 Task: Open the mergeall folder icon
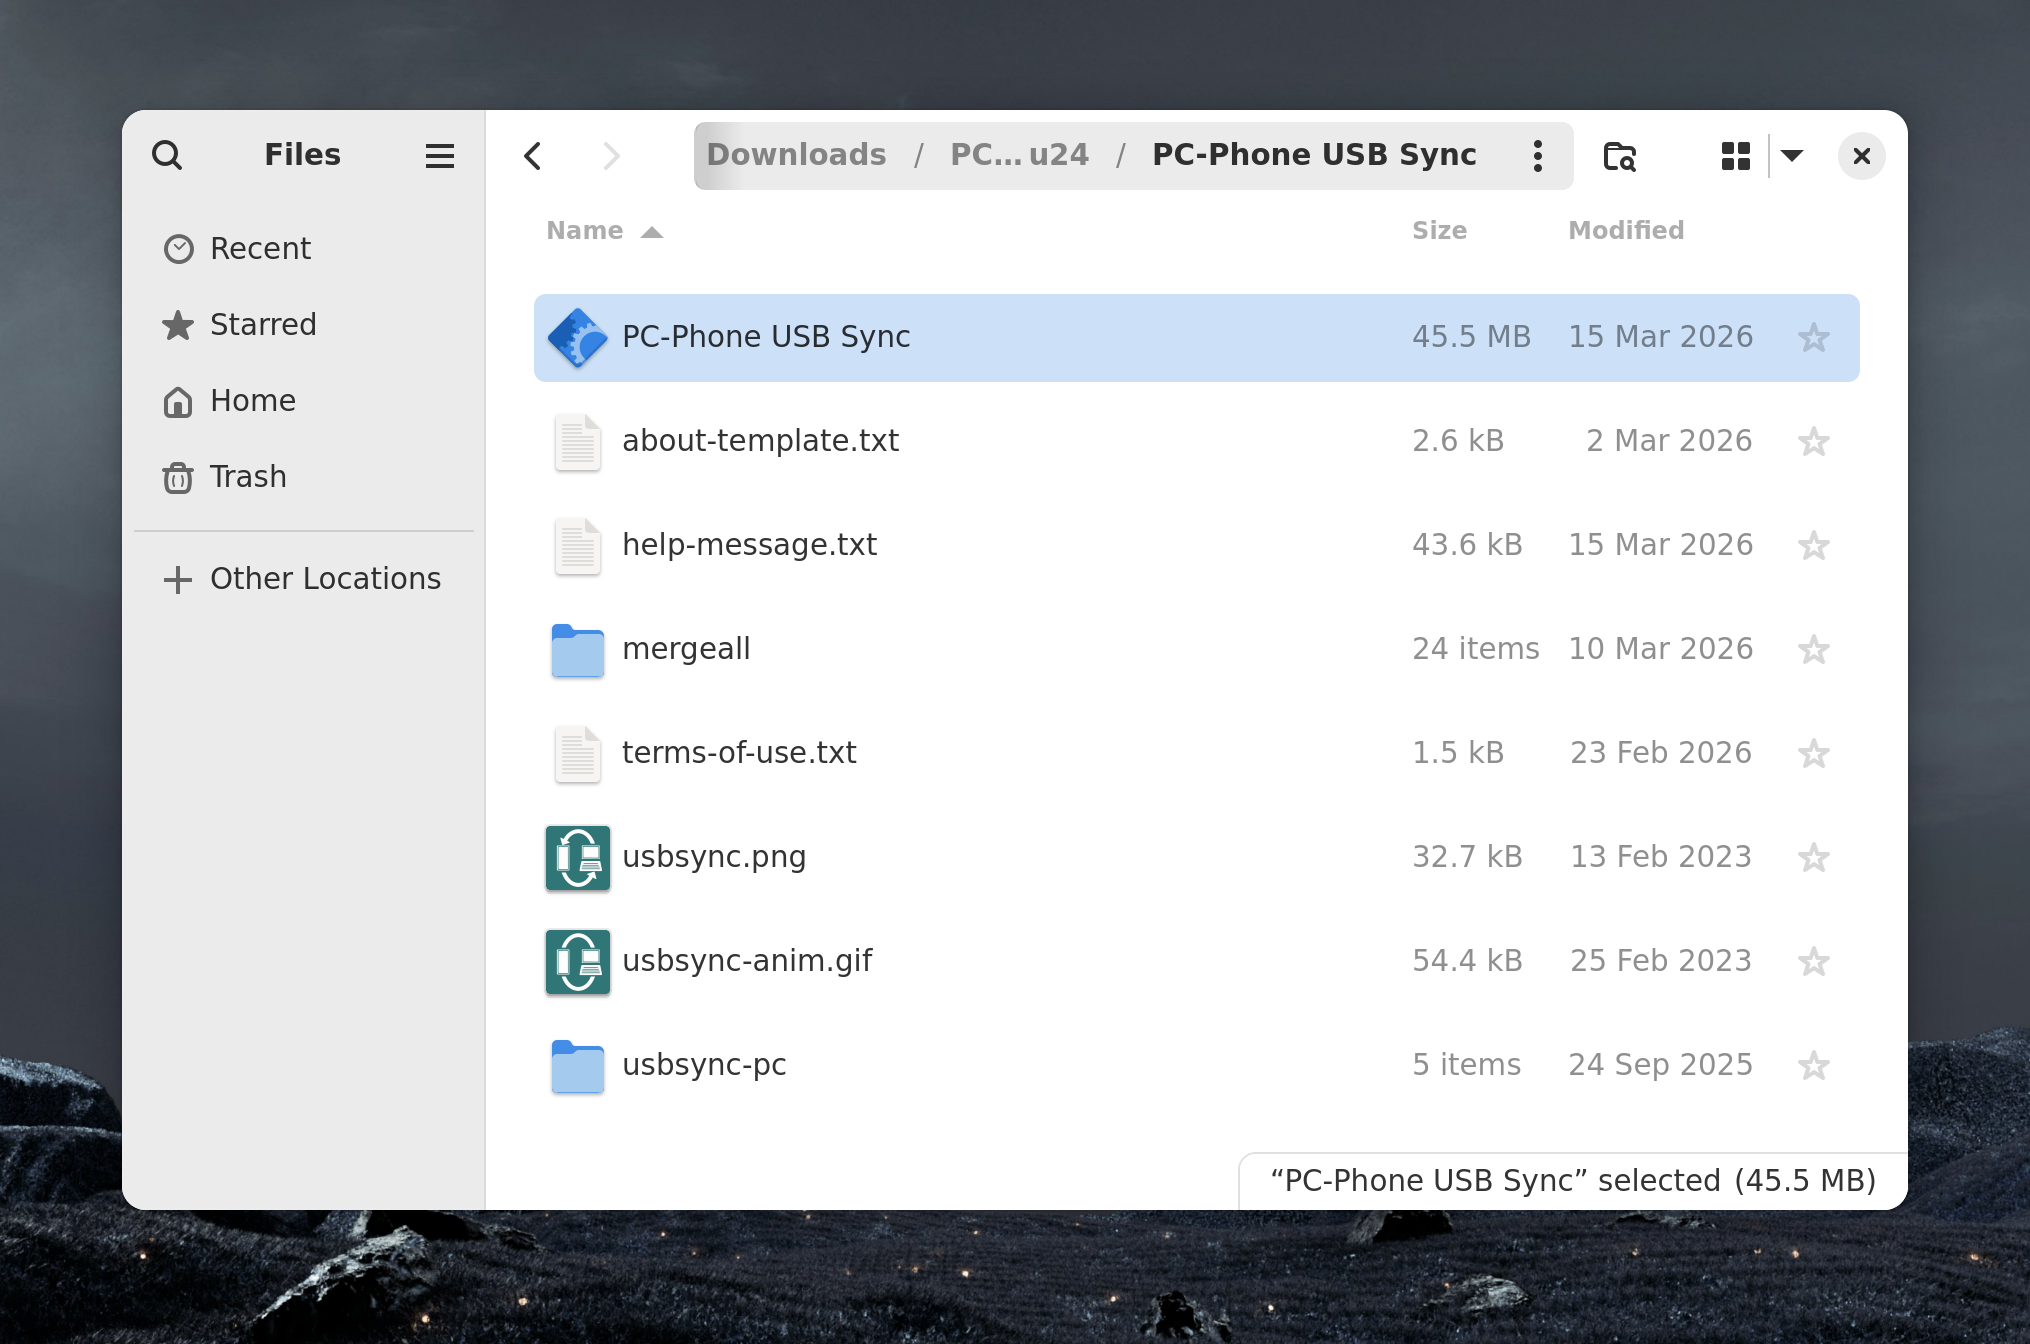pos(578,649)
